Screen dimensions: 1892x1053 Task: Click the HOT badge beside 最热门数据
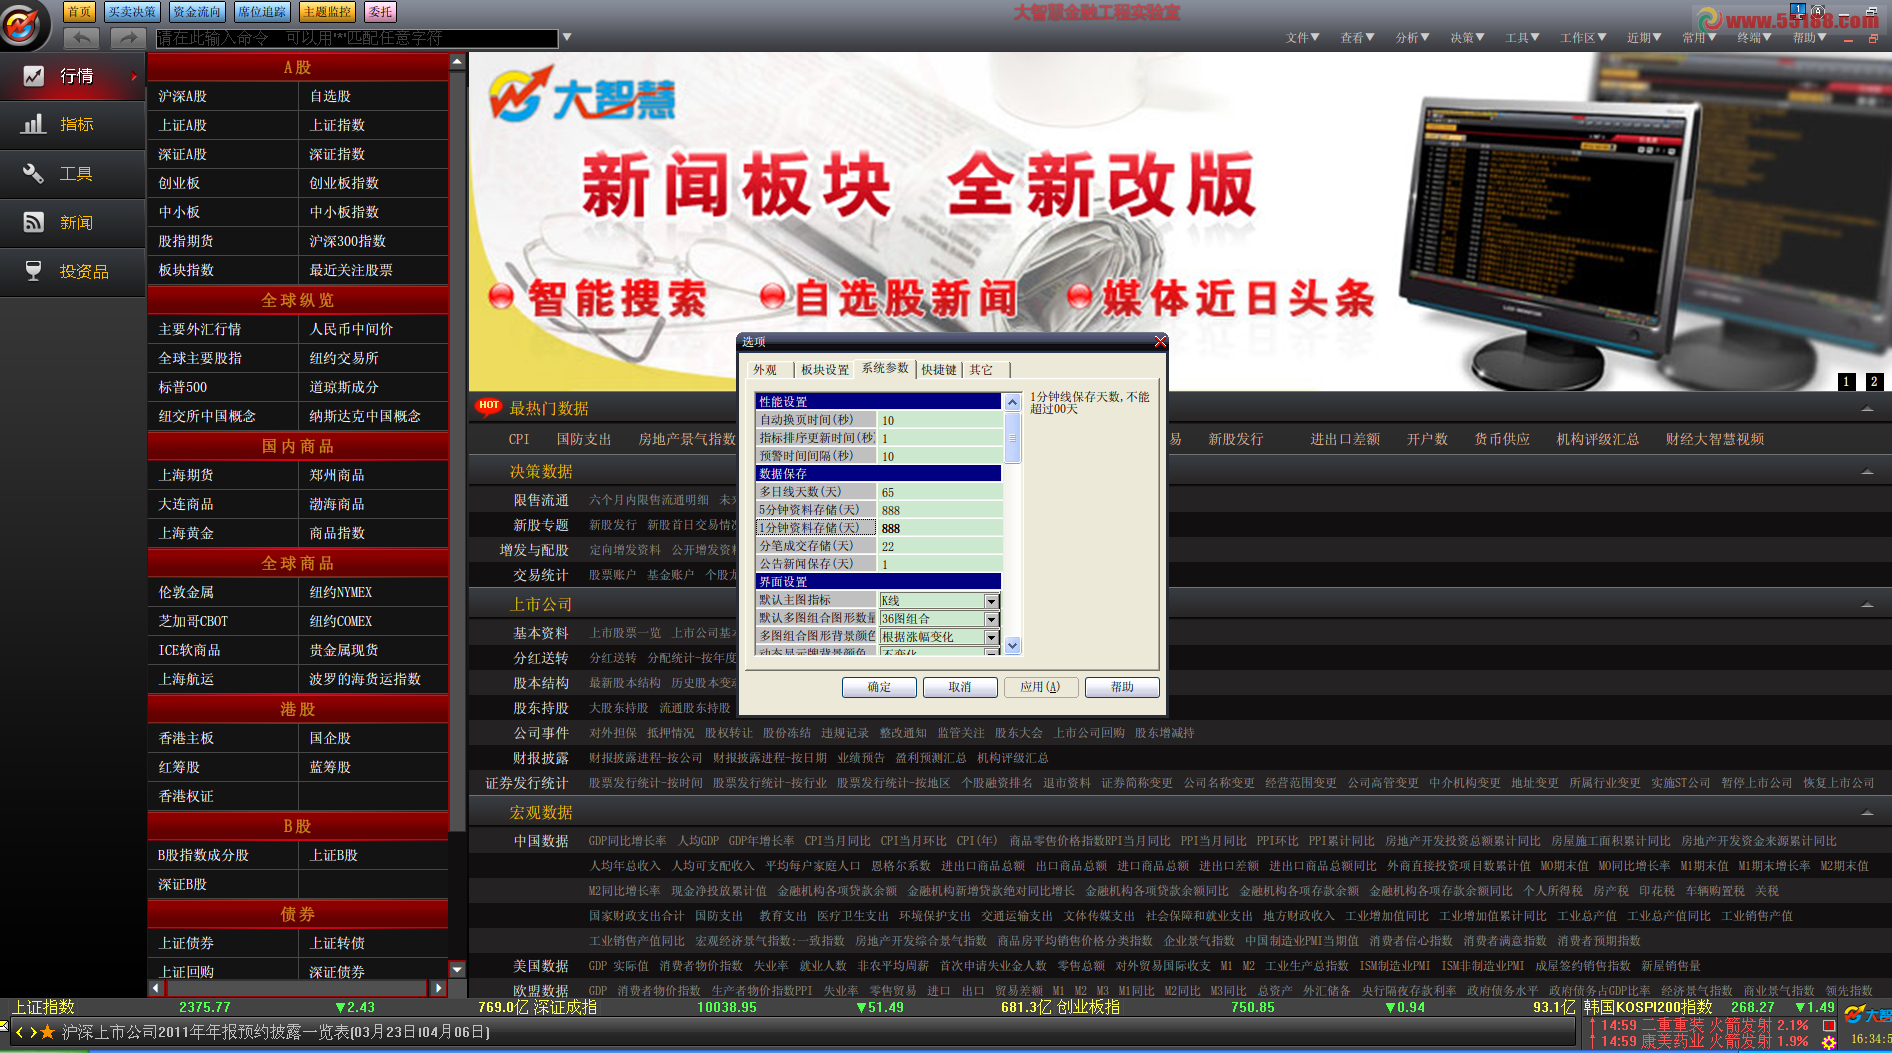click(489, 406)
